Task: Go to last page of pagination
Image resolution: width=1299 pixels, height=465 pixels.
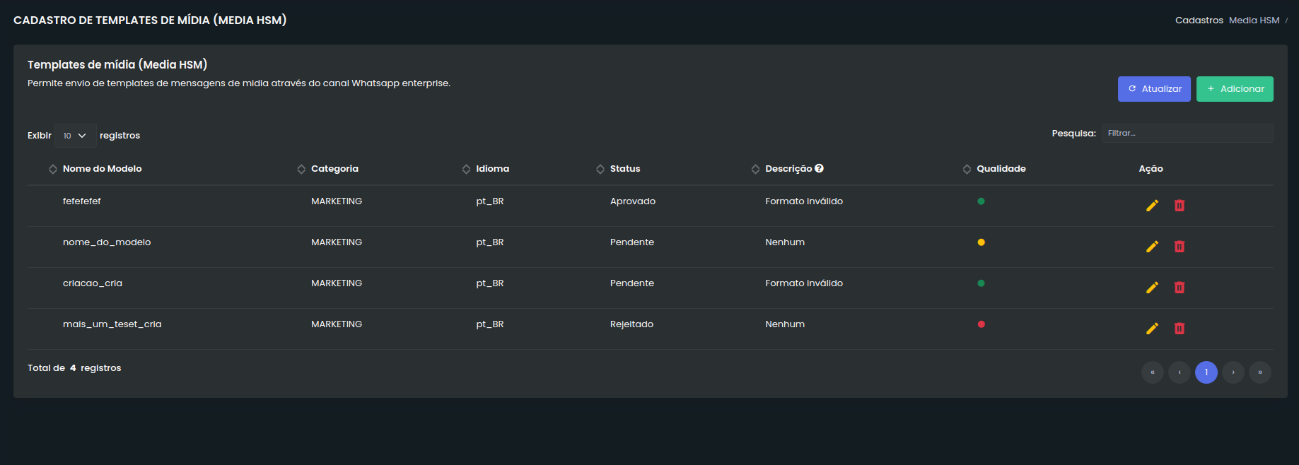Action: click(x=1260, y=372)
